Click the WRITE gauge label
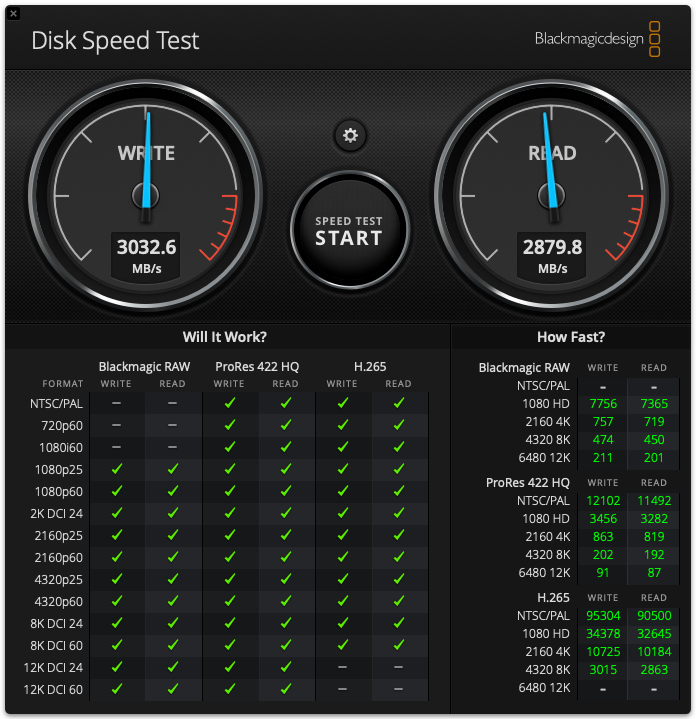Screen dimensions: 696x719 click(x=146, y=153)
